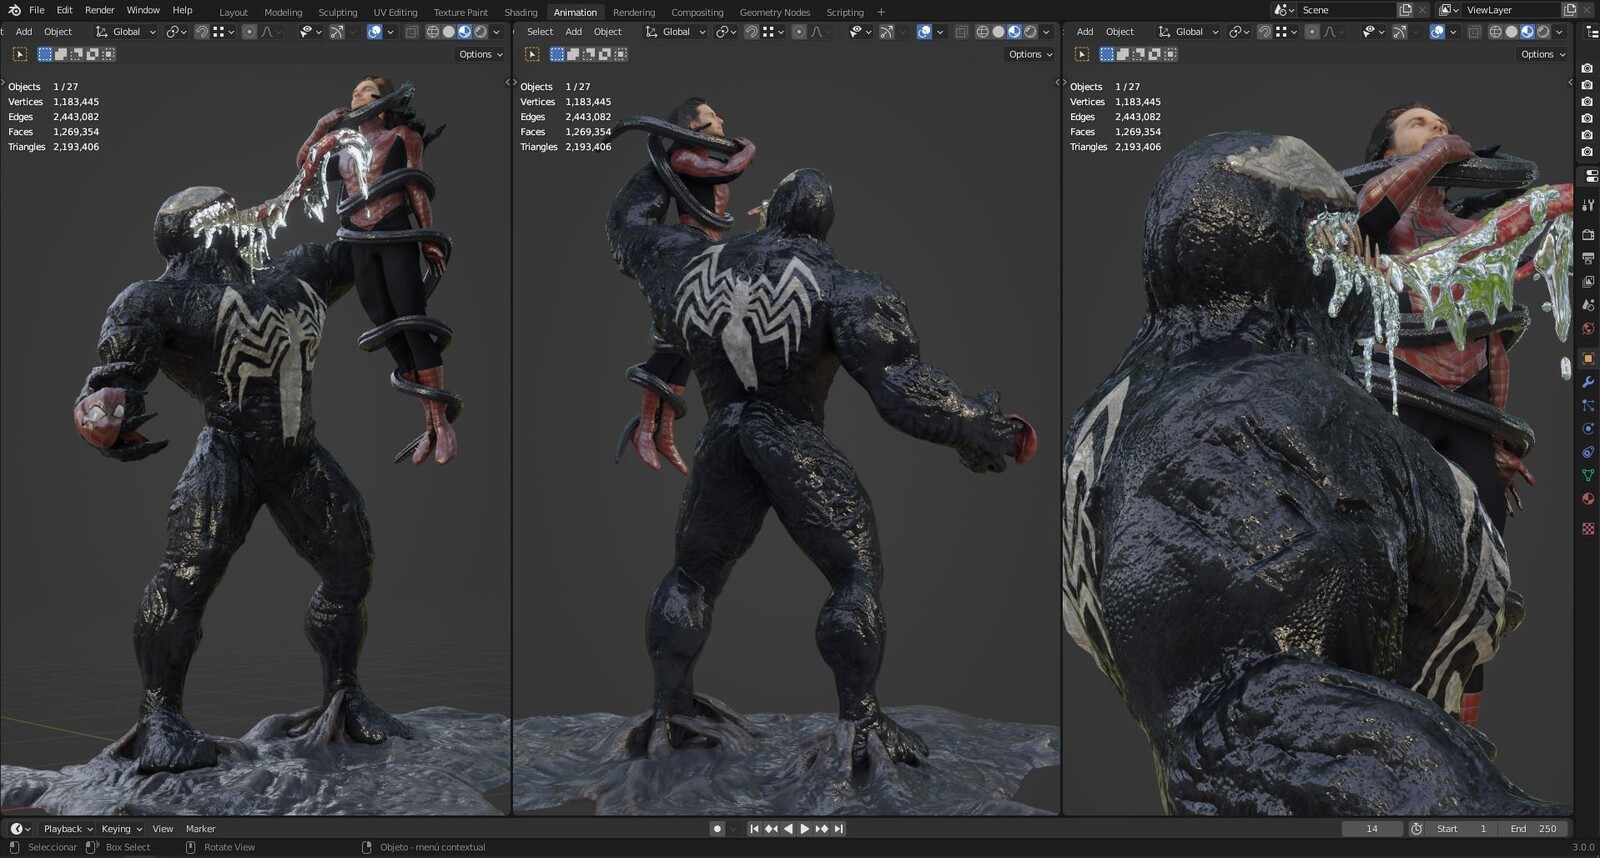This screenshot has height=858, width=1600.
Task: Open the Particles properties tab
Action: [x=1588, y=405]
